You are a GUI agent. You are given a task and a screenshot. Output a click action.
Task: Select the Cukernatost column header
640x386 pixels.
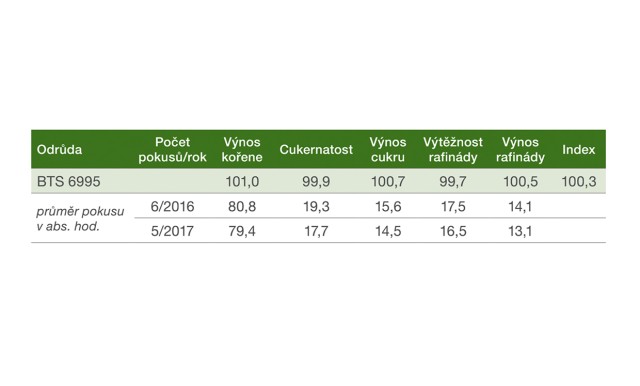[x=316, y=150]
